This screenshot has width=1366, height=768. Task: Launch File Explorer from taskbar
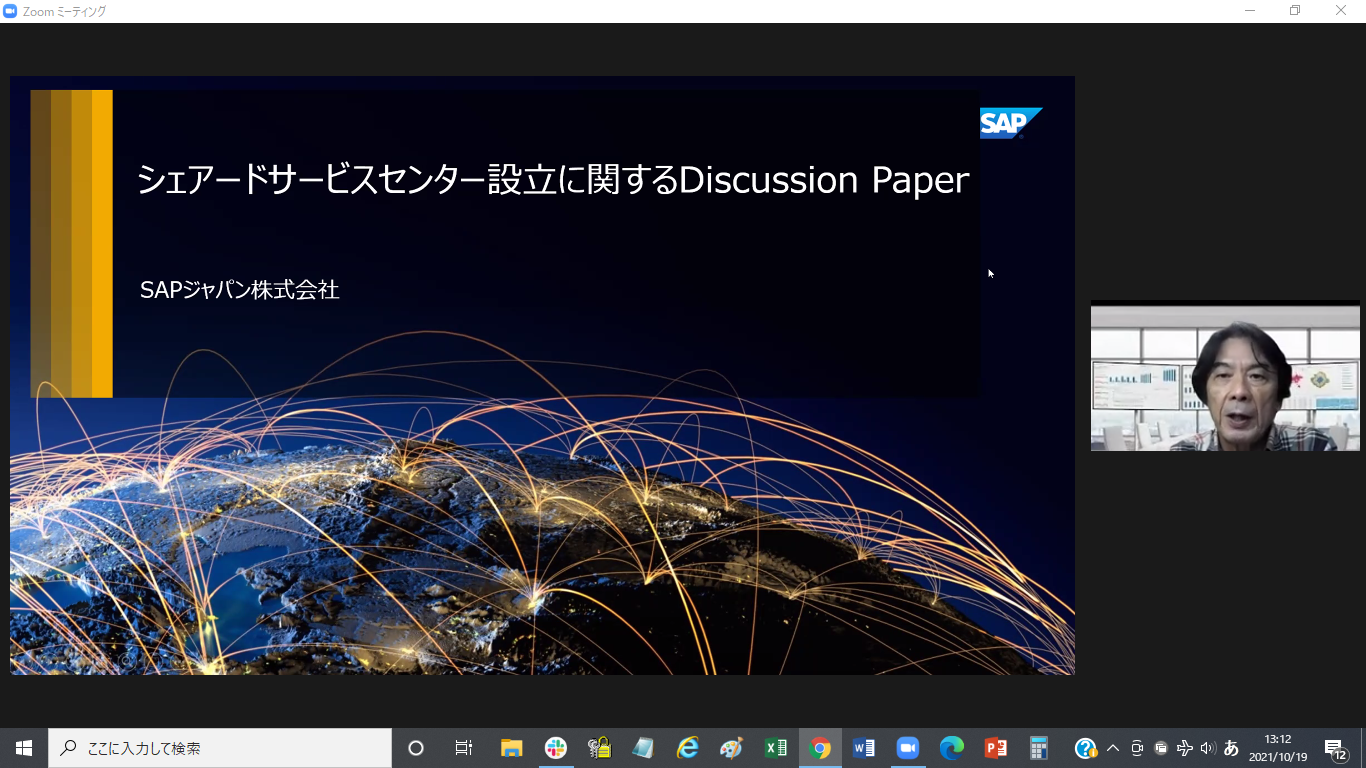512,748
